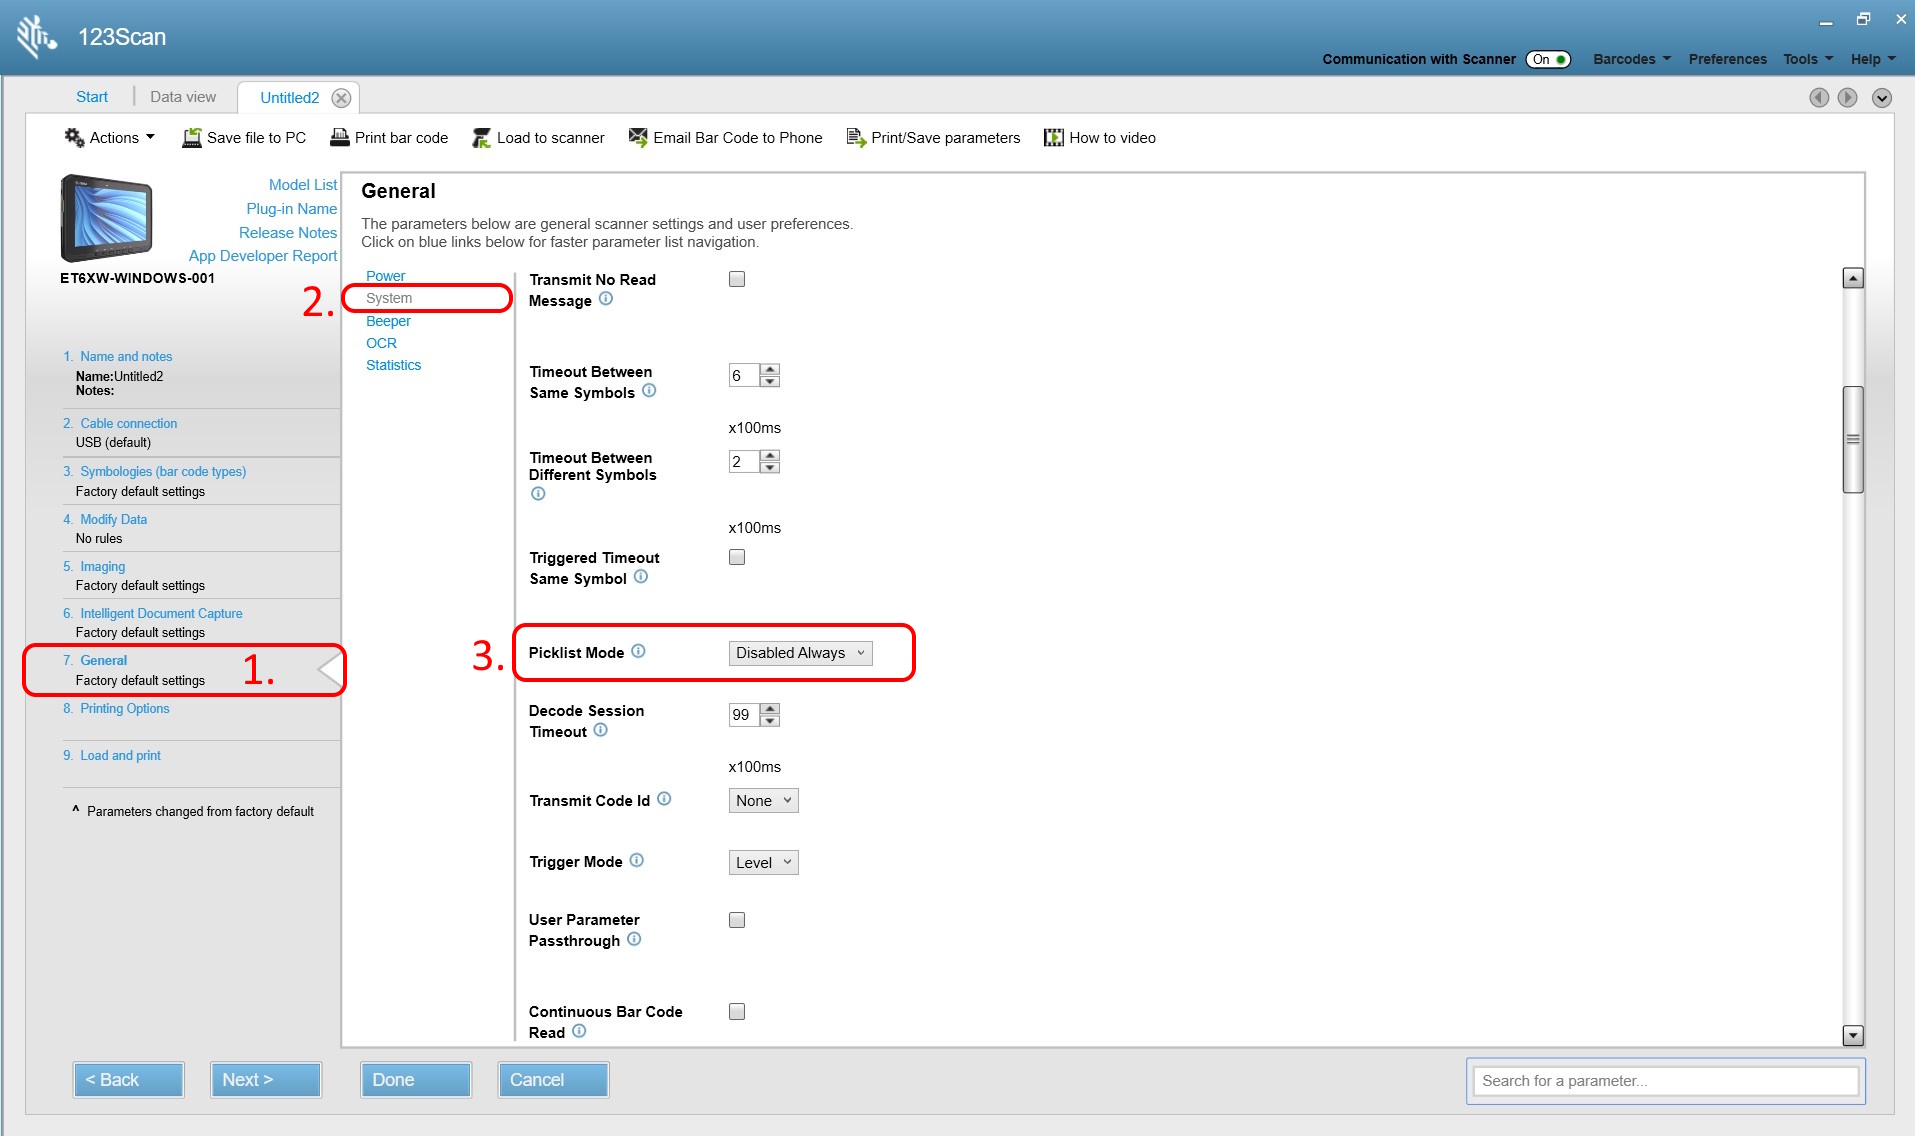Go to previous tab with left arrow
Image resolution: width=1915 pixels, height=1136 pixels.
[x=1819, y=97]
